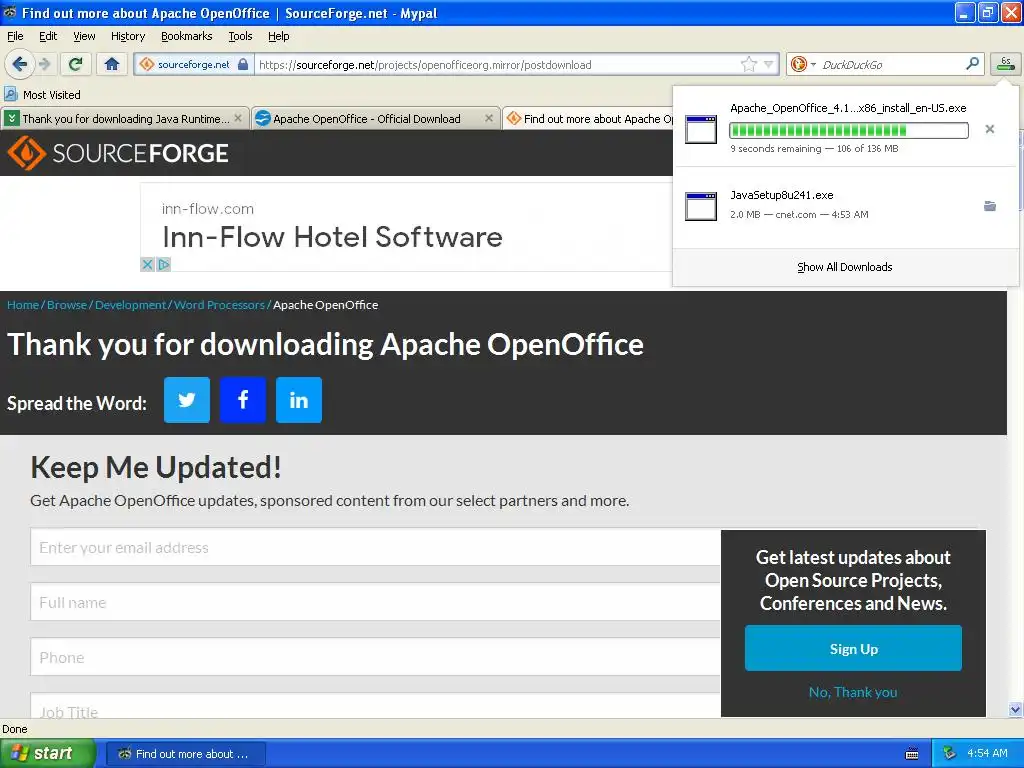Click the sourceforge.net site identity icon

click(x=147, y=64)
